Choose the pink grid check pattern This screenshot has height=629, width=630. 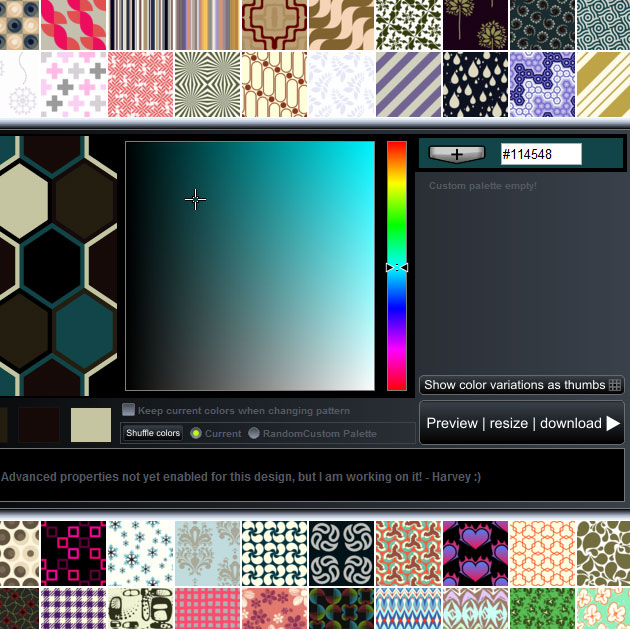[x=207, y=609]
